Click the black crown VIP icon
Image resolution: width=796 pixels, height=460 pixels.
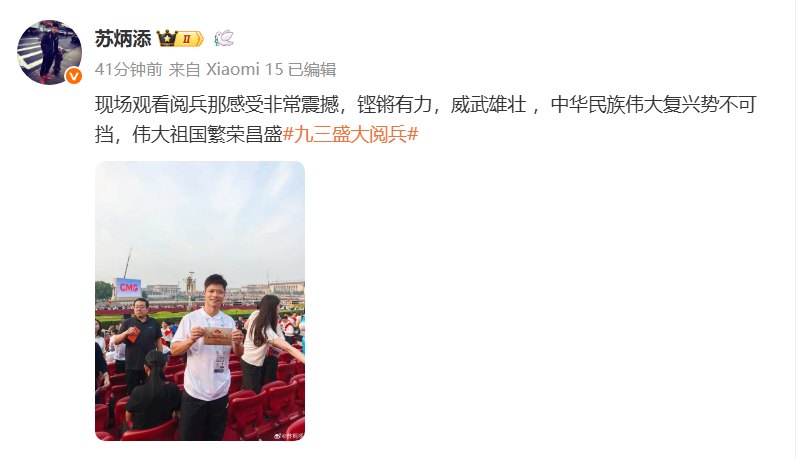click(167, 38)
